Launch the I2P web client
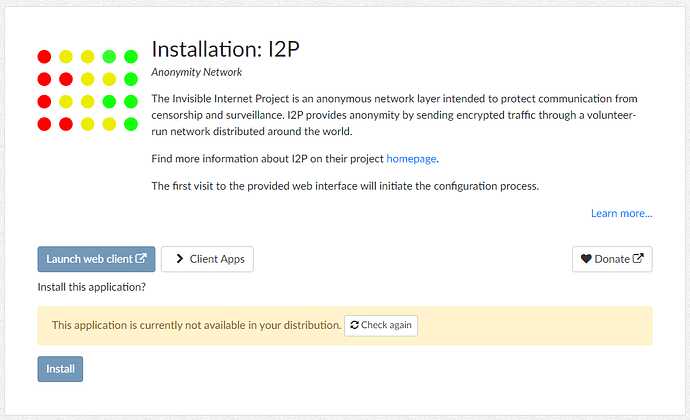Viewport: 690px width, 420px height. (x=96, y=259)
